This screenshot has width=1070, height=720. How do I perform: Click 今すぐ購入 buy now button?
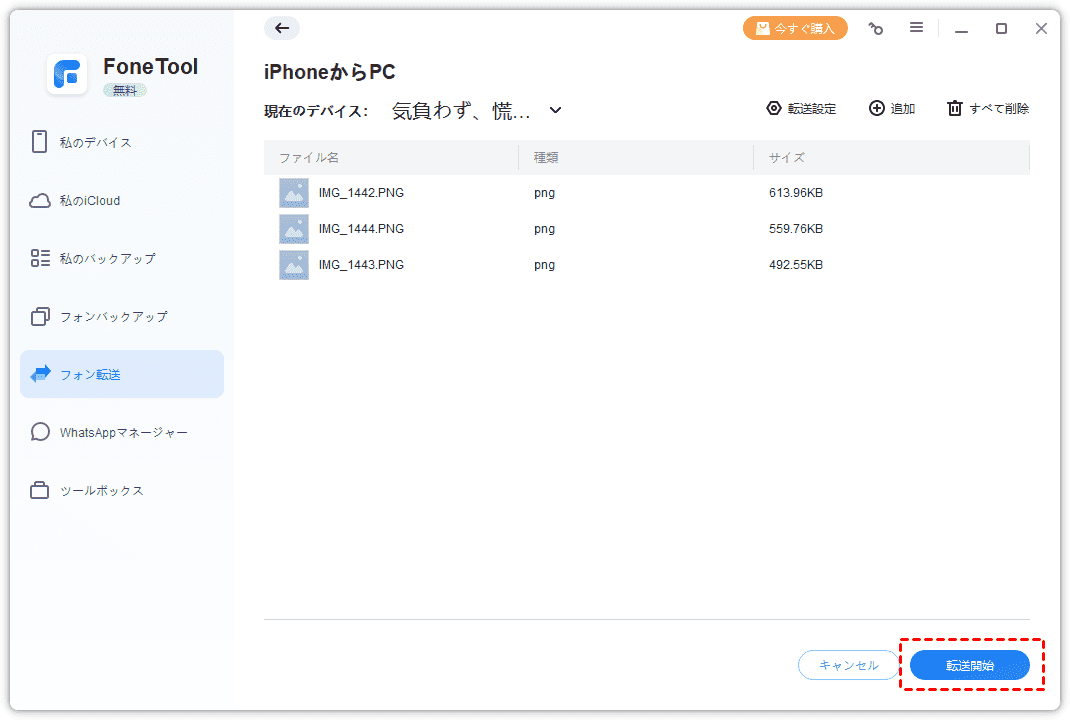point(795,28)
